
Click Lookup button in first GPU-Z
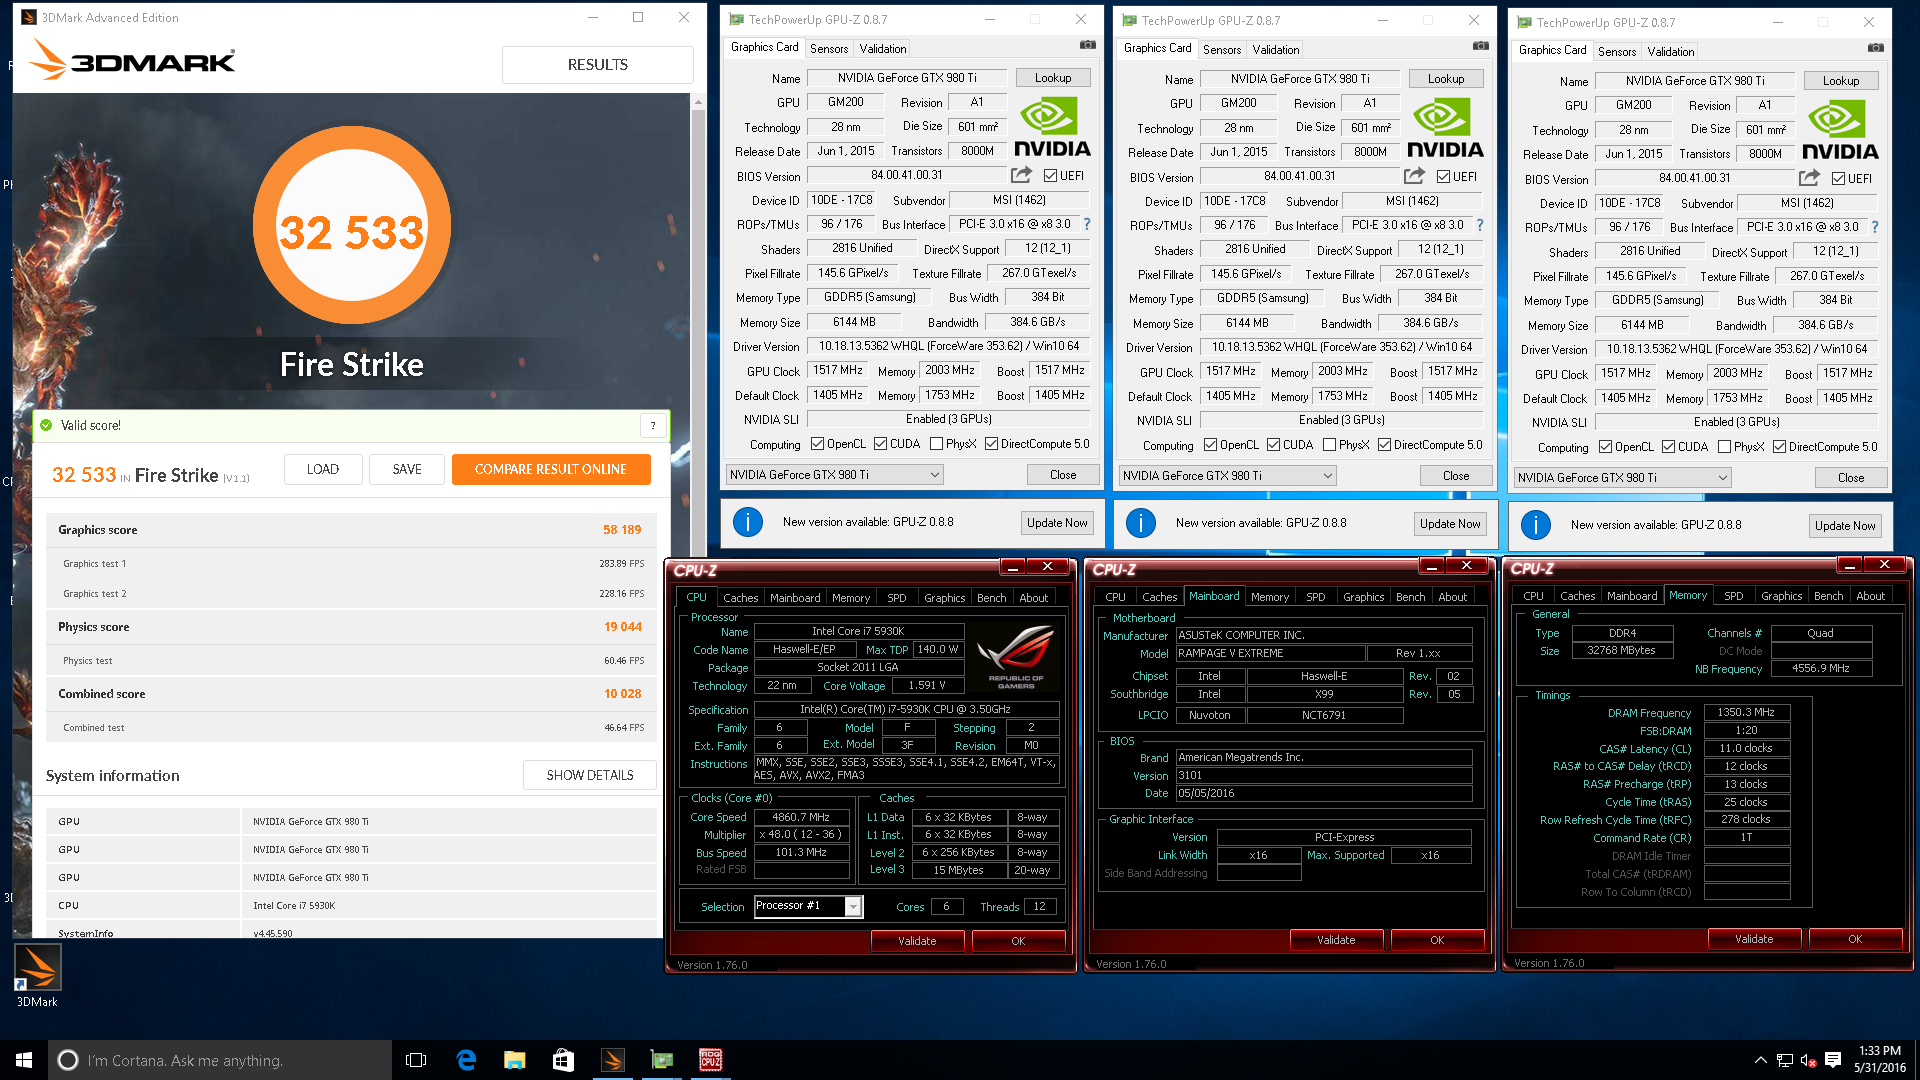coord(1053,77)
